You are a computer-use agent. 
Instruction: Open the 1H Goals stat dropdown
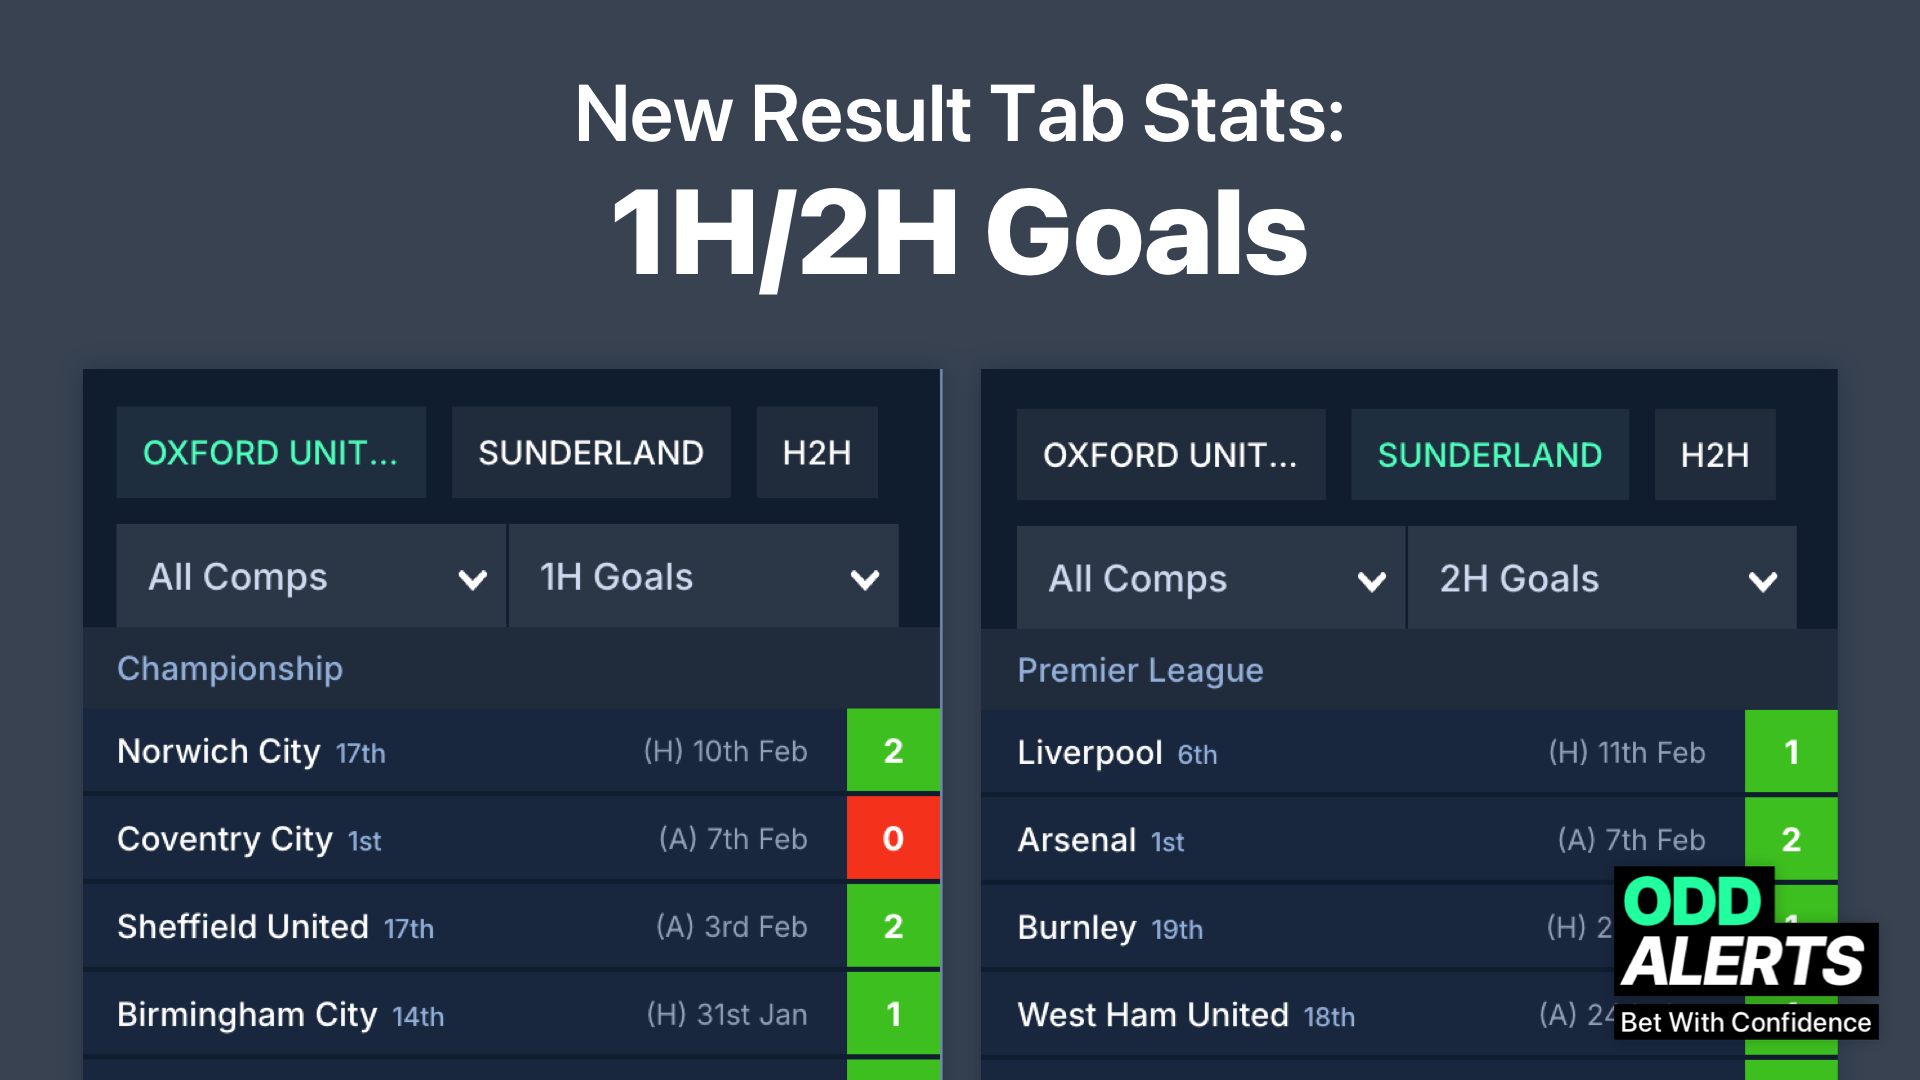[x=704, y=577]
